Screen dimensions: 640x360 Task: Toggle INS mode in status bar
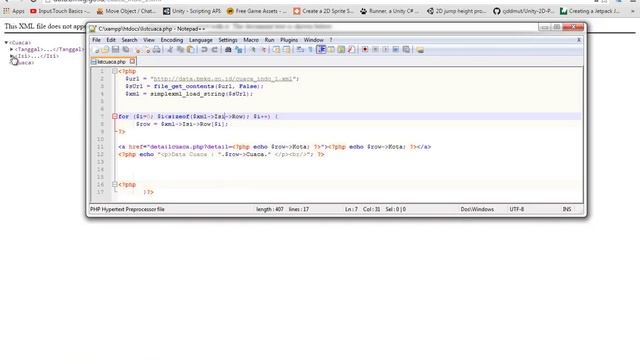pos(567,209)
